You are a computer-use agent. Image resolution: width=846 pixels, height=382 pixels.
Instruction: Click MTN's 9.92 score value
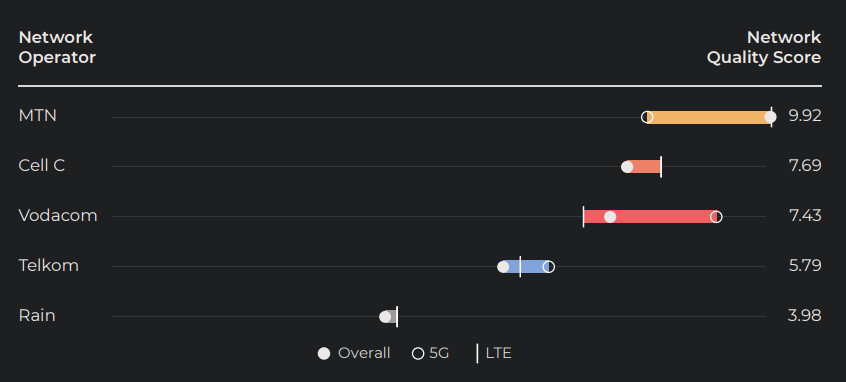coord(805,116)
